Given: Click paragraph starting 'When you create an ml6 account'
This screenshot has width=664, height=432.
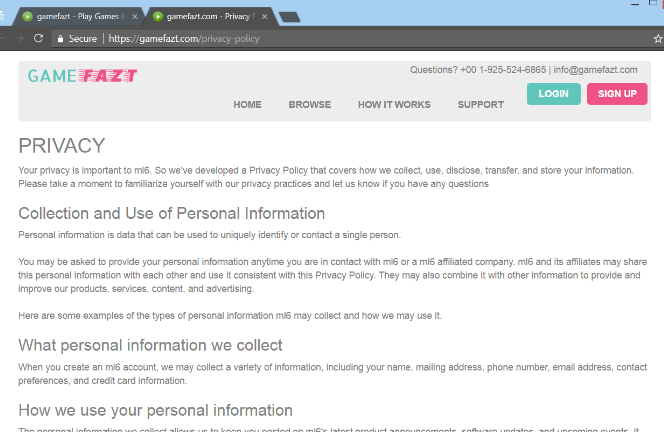Looking at the screenshot, I should pos(332,374).
